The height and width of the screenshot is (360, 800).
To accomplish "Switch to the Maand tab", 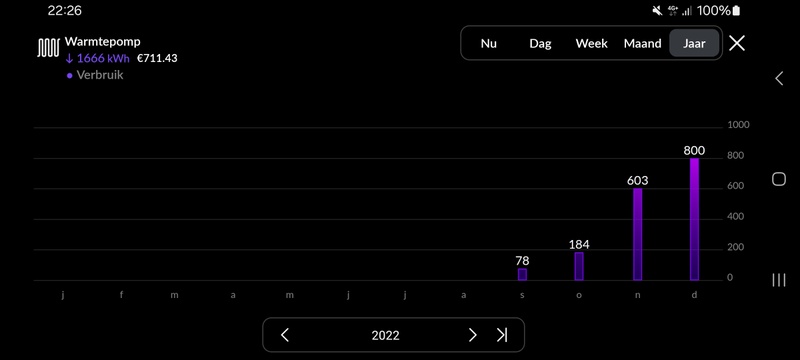I will (x=643, y=43).
